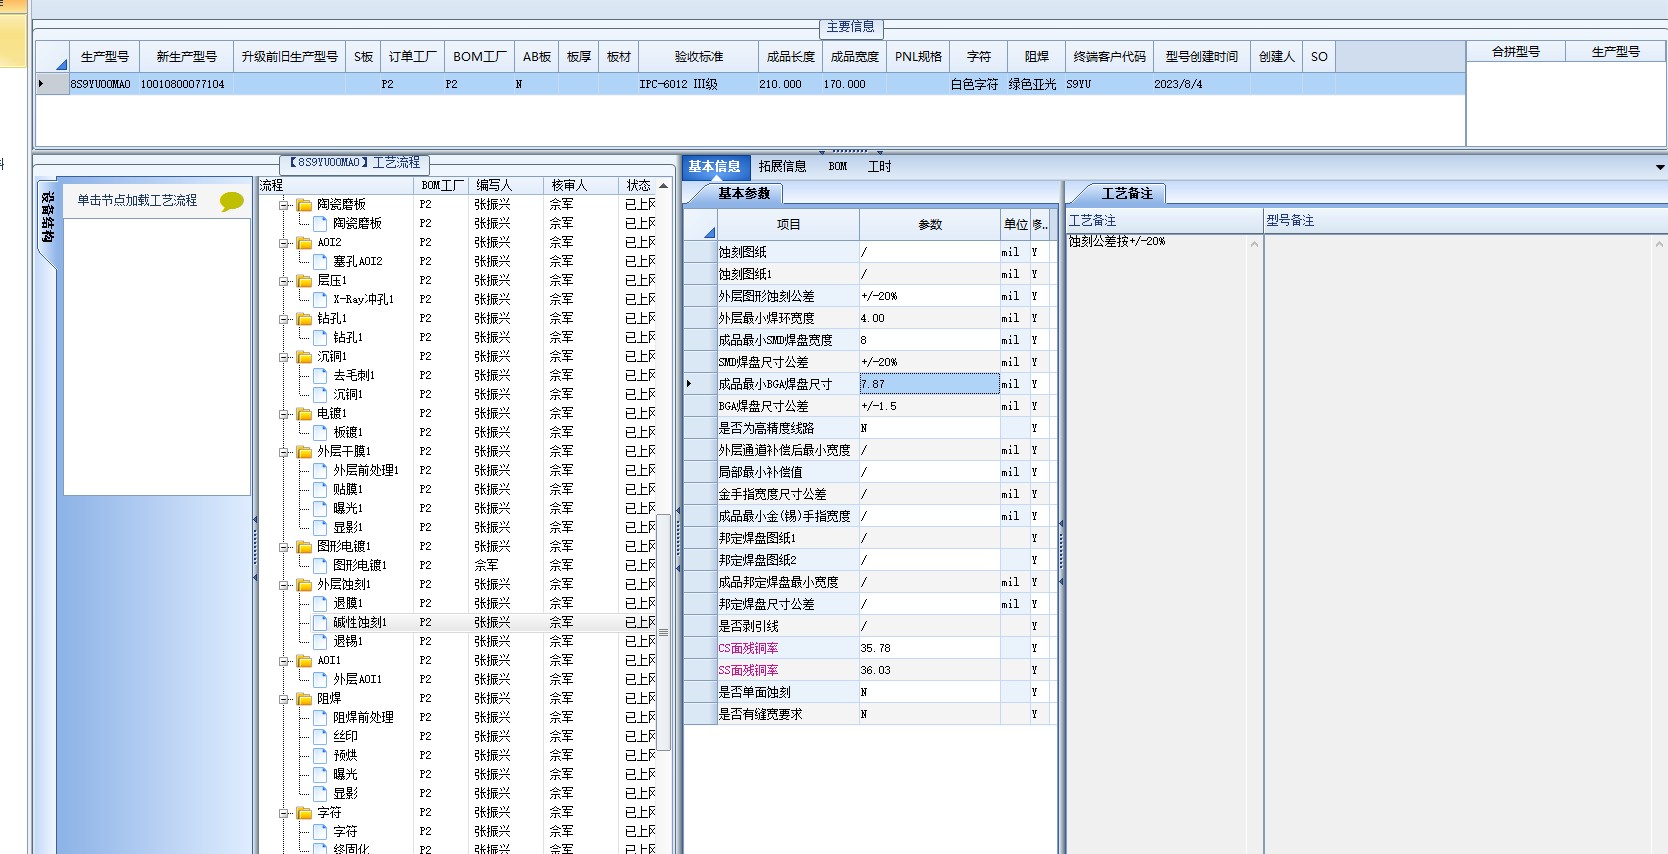
Task: Click the 层压1 folder icon
Action: (x=305, y=280)
